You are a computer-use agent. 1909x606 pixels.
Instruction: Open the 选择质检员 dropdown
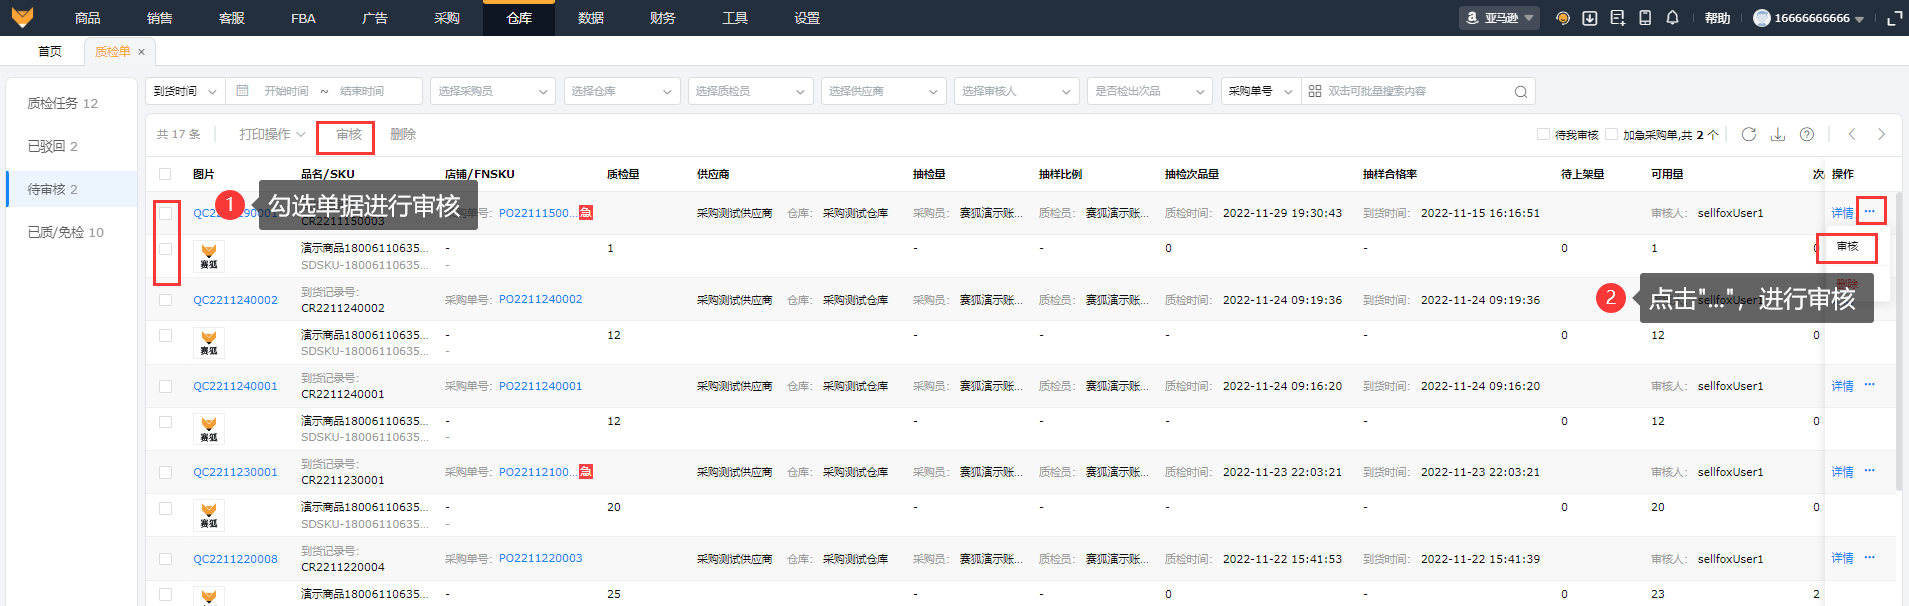point(750,91)
